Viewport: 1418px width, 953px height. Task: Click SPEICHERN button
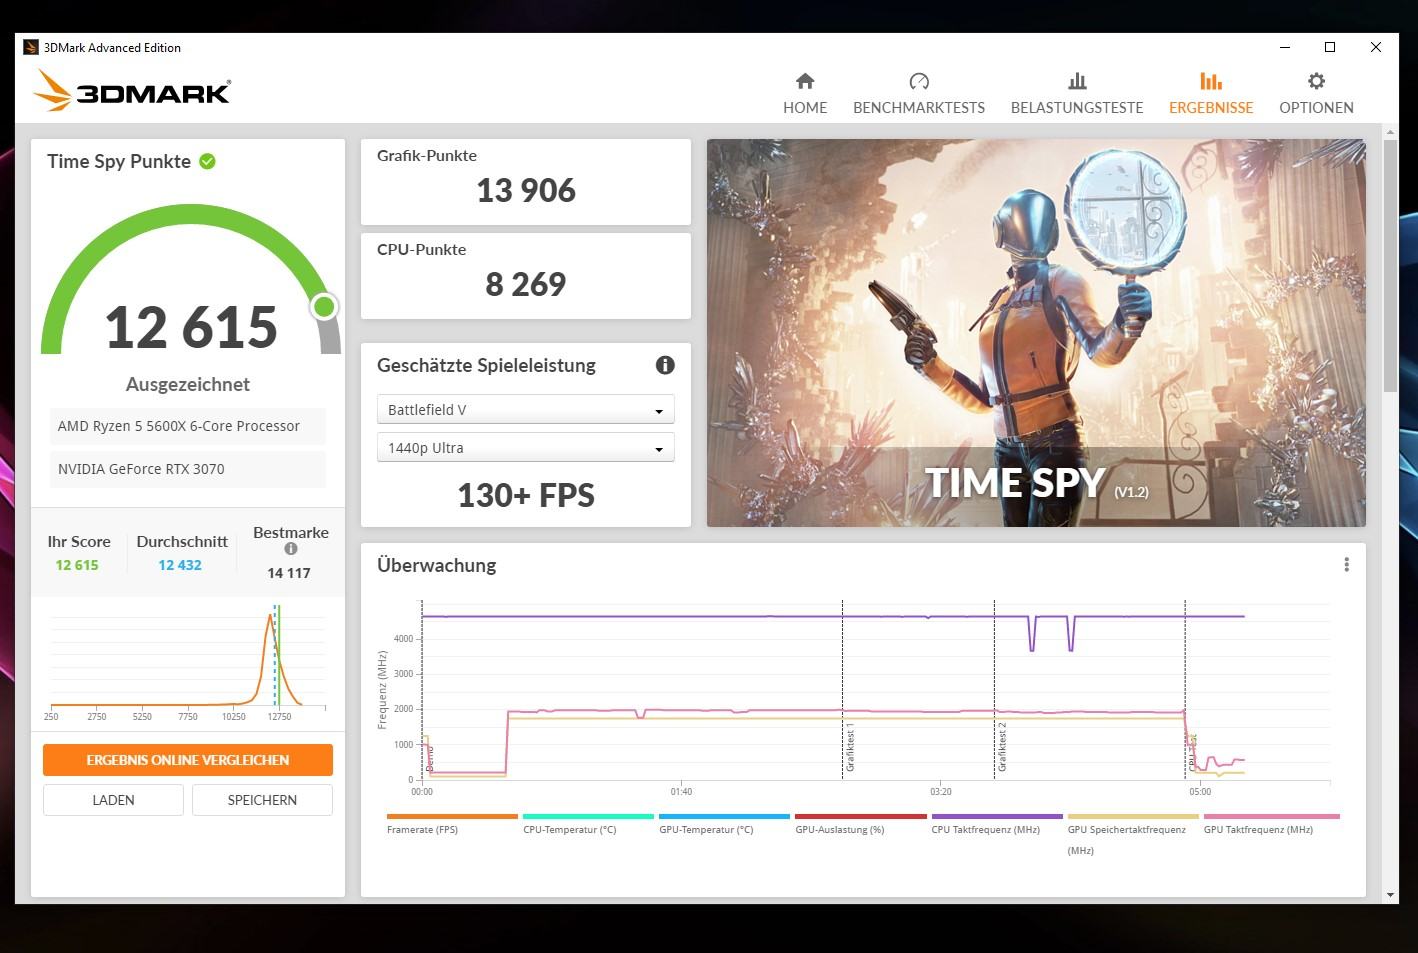click(x=262, y=800)
